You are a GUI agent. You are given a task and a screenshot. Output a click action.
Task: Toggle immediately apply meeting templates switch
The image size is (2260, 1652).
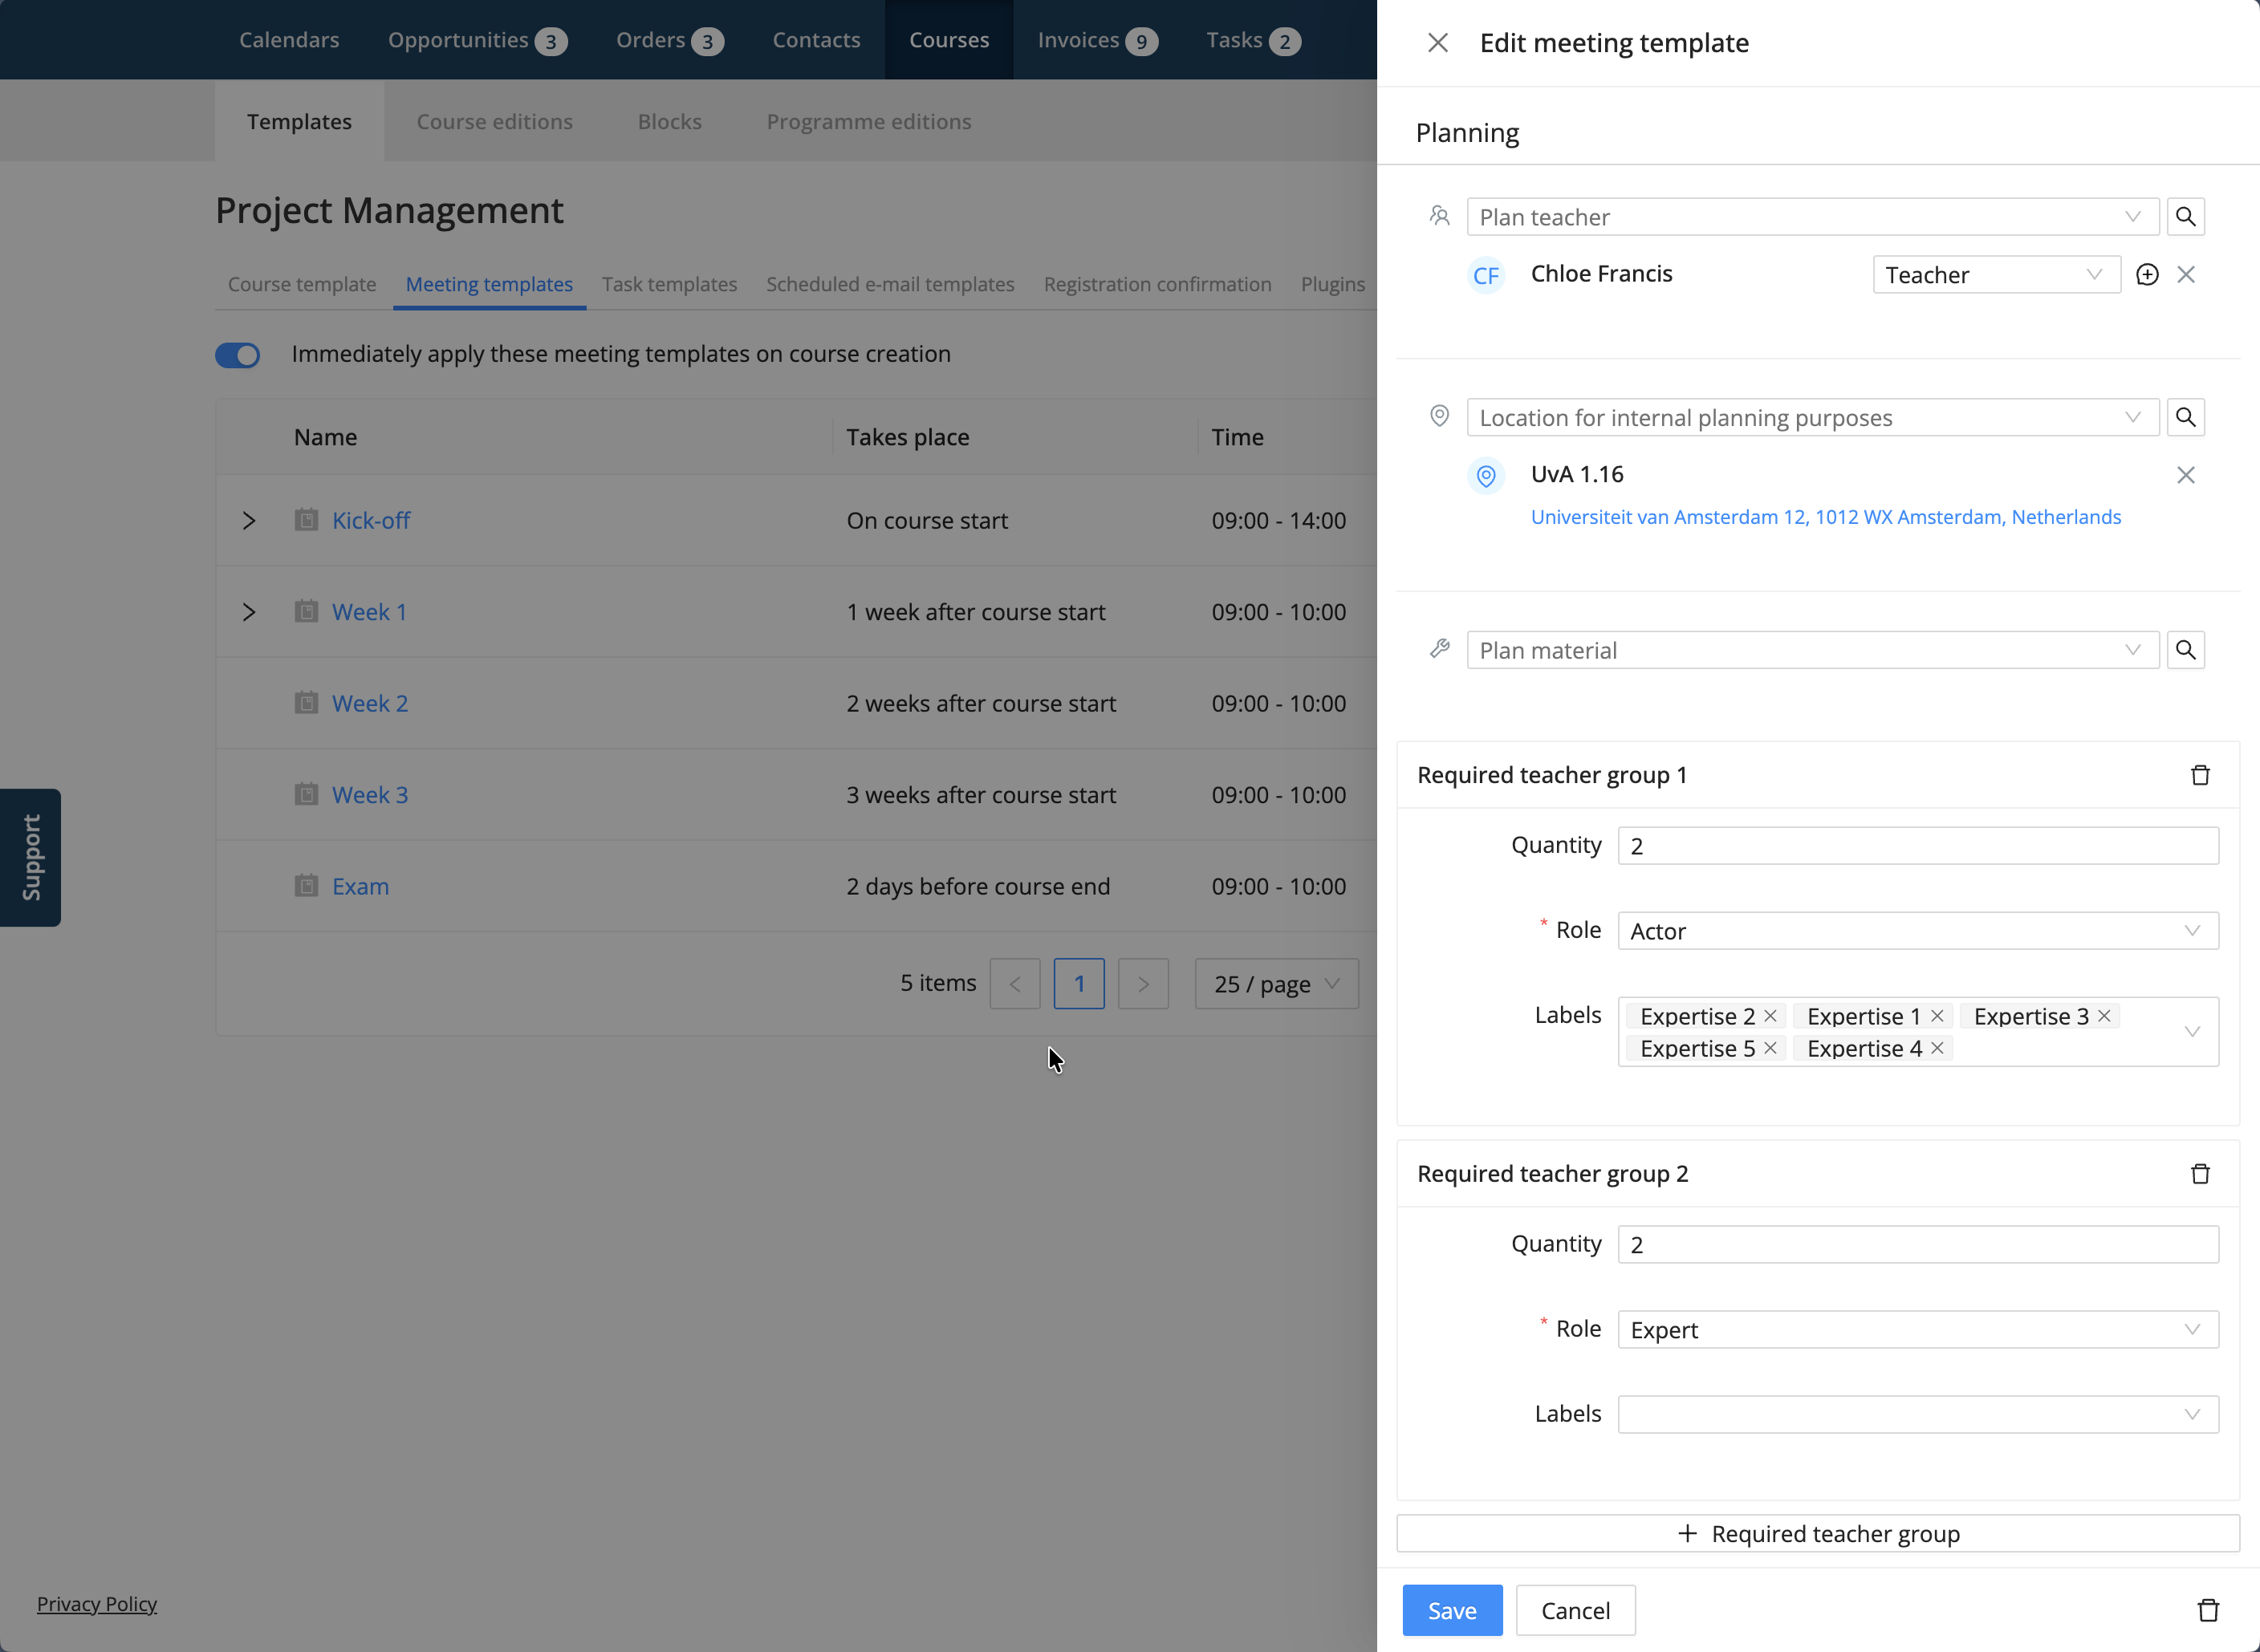[238, 355]
